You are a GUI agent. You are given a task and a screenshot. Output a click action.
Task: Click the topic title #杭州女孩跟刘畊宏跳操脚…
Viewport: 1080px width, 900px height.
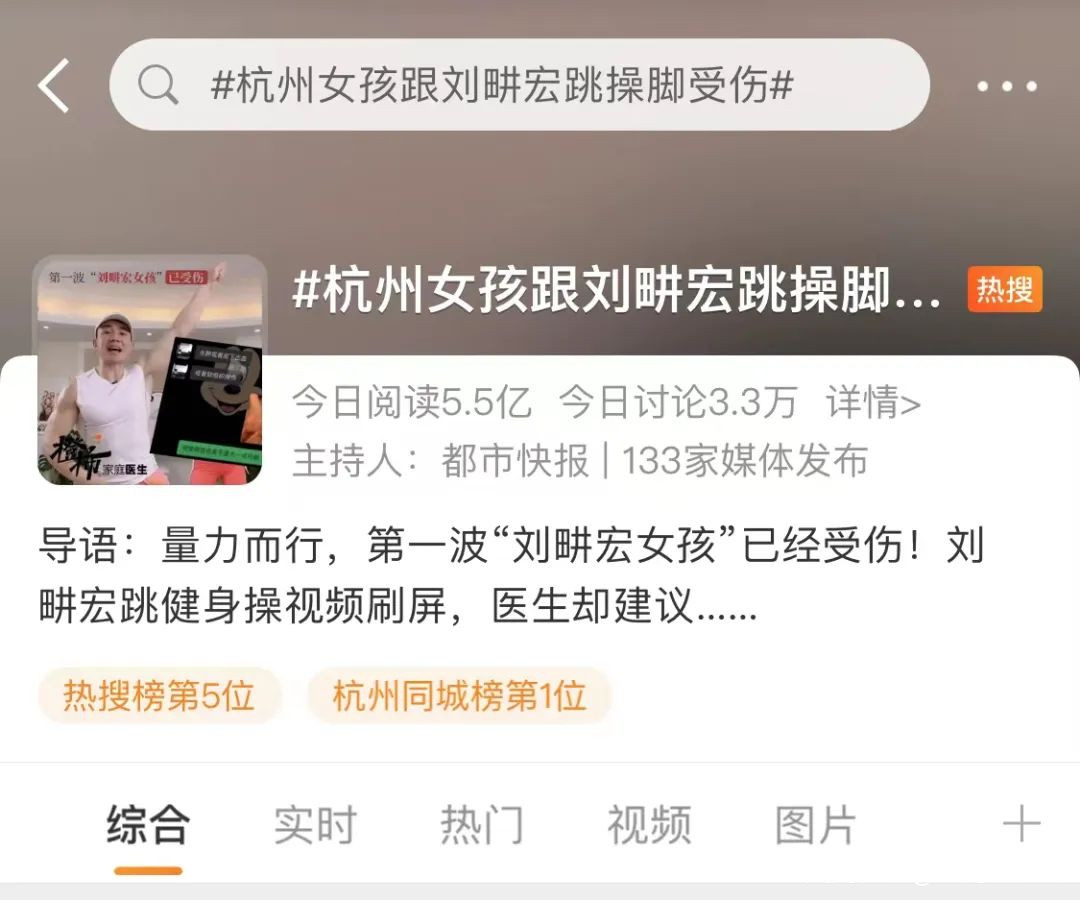pyautogui.click(x=616, y=290)
